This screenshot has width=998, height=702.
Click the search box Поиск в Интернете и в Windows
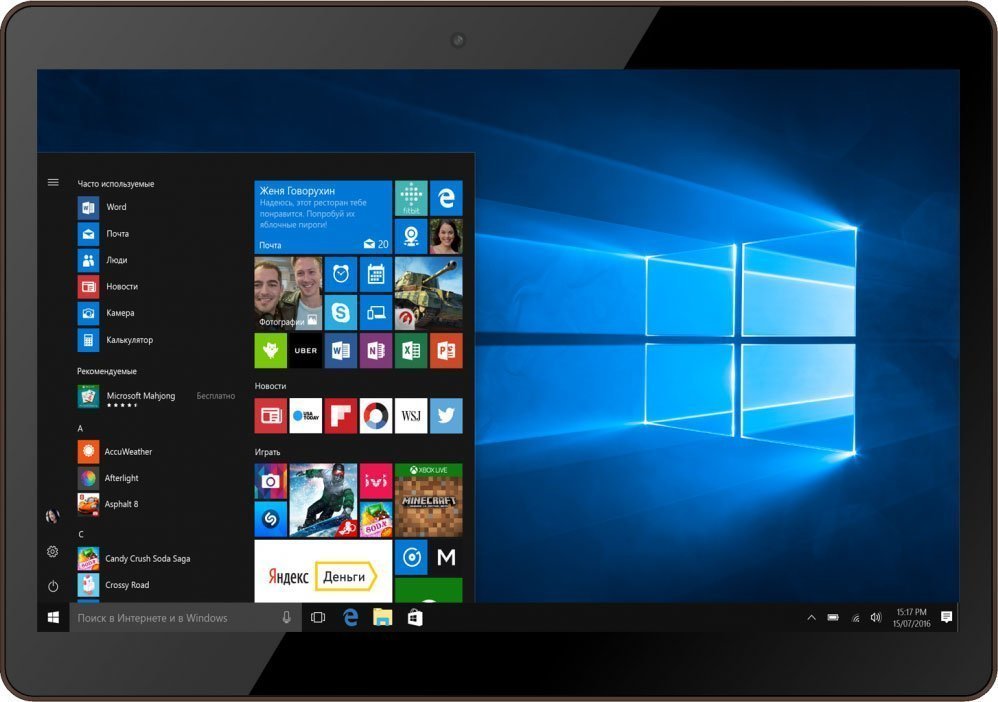pos(185,617)
